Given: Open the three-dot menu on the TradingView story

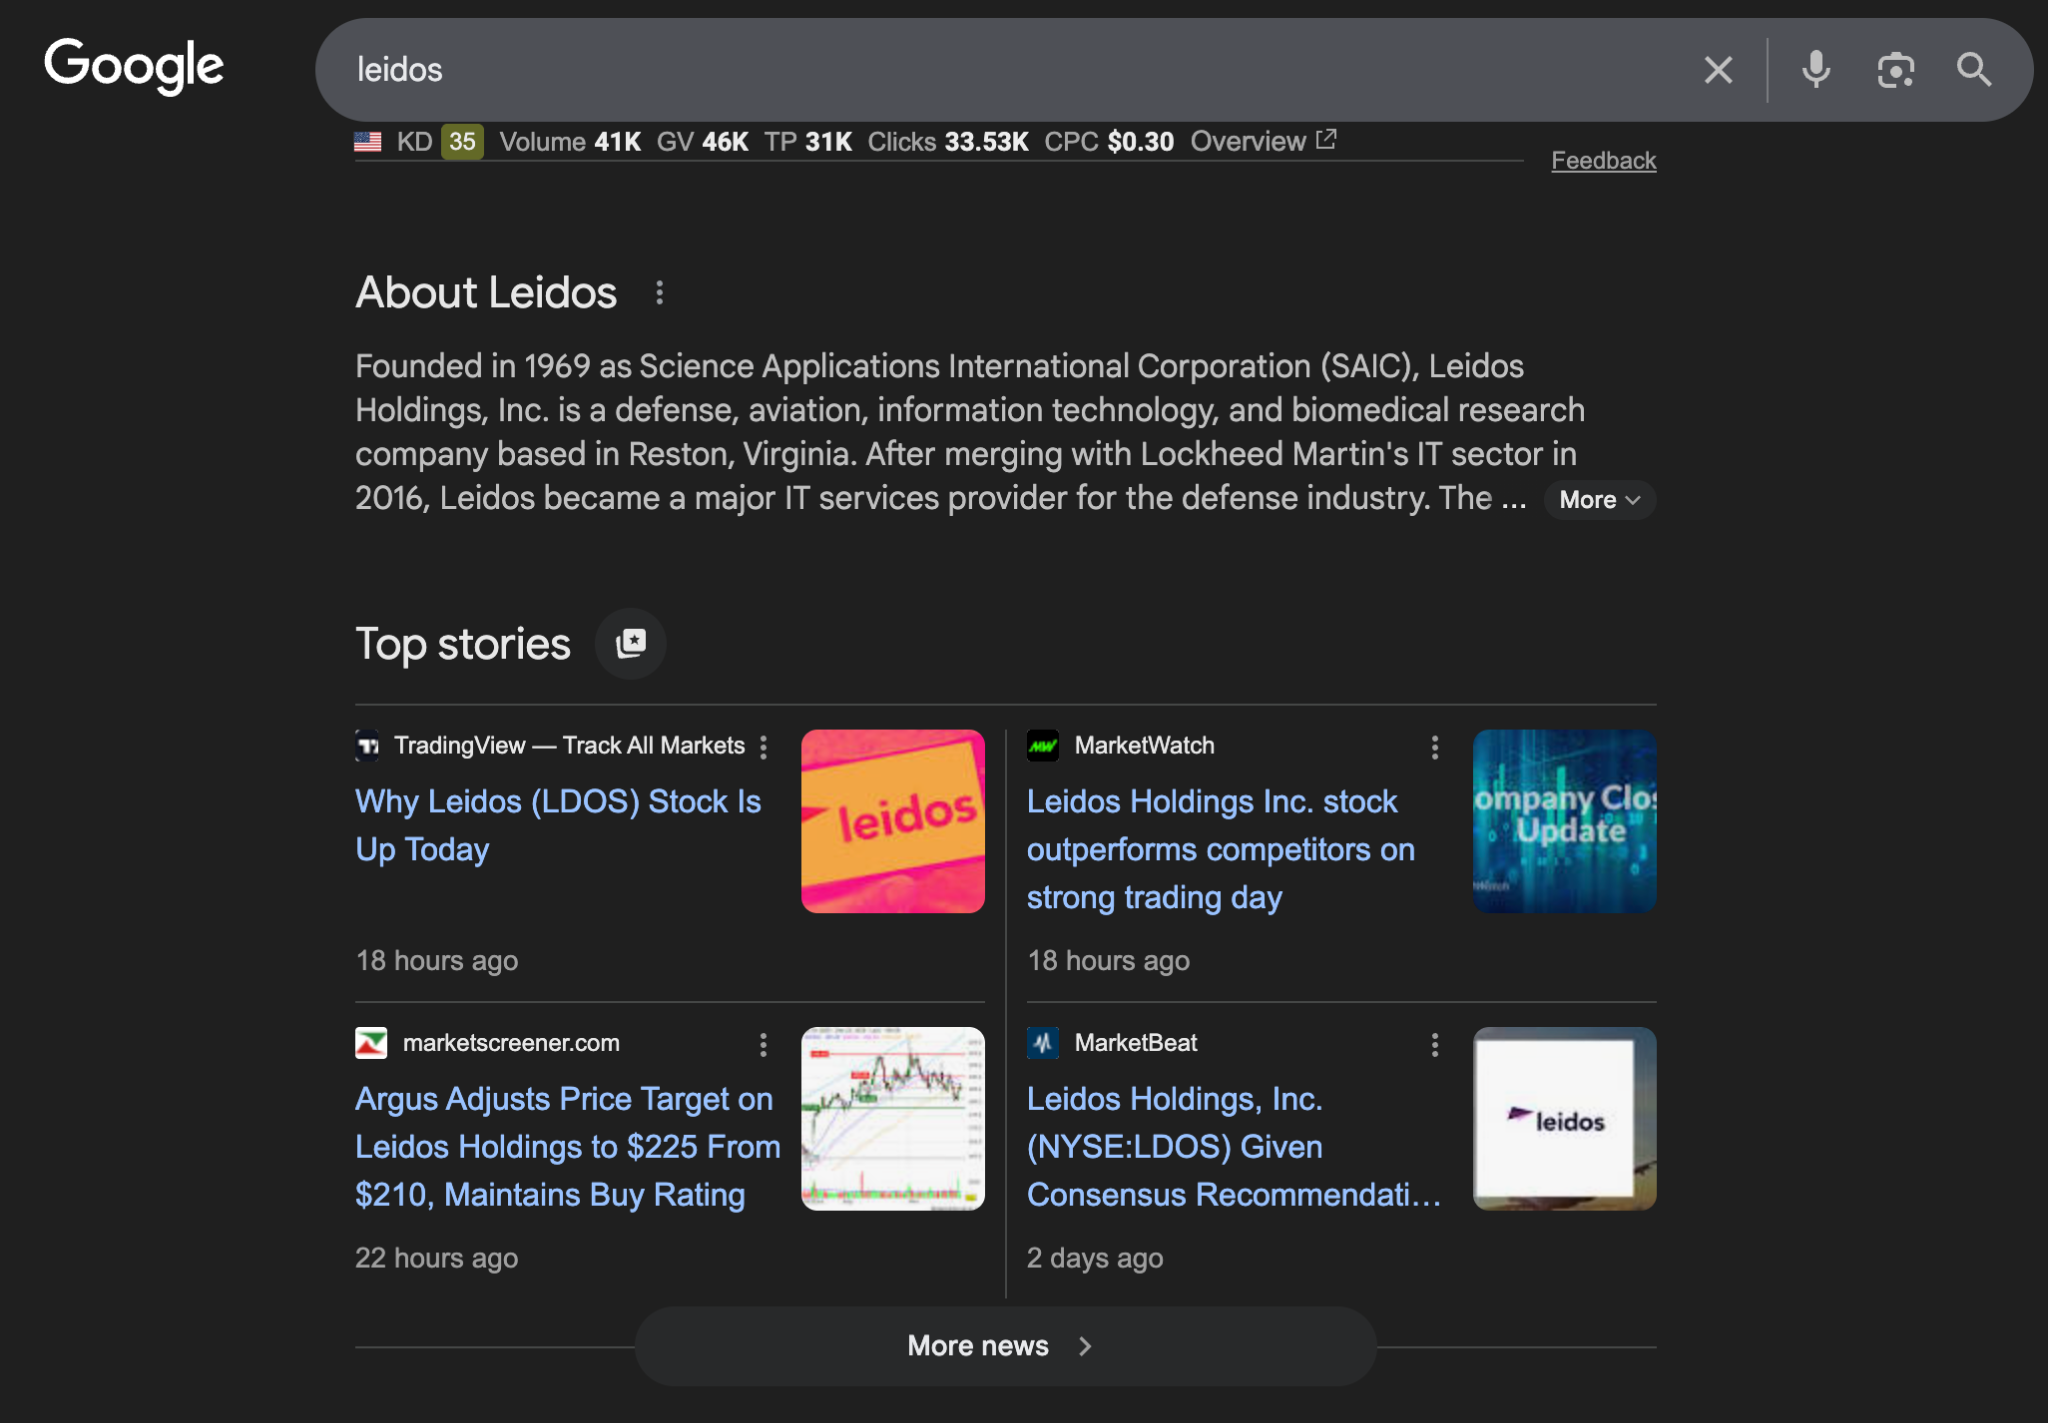Looking at the screenshot, I should point(763,747).
